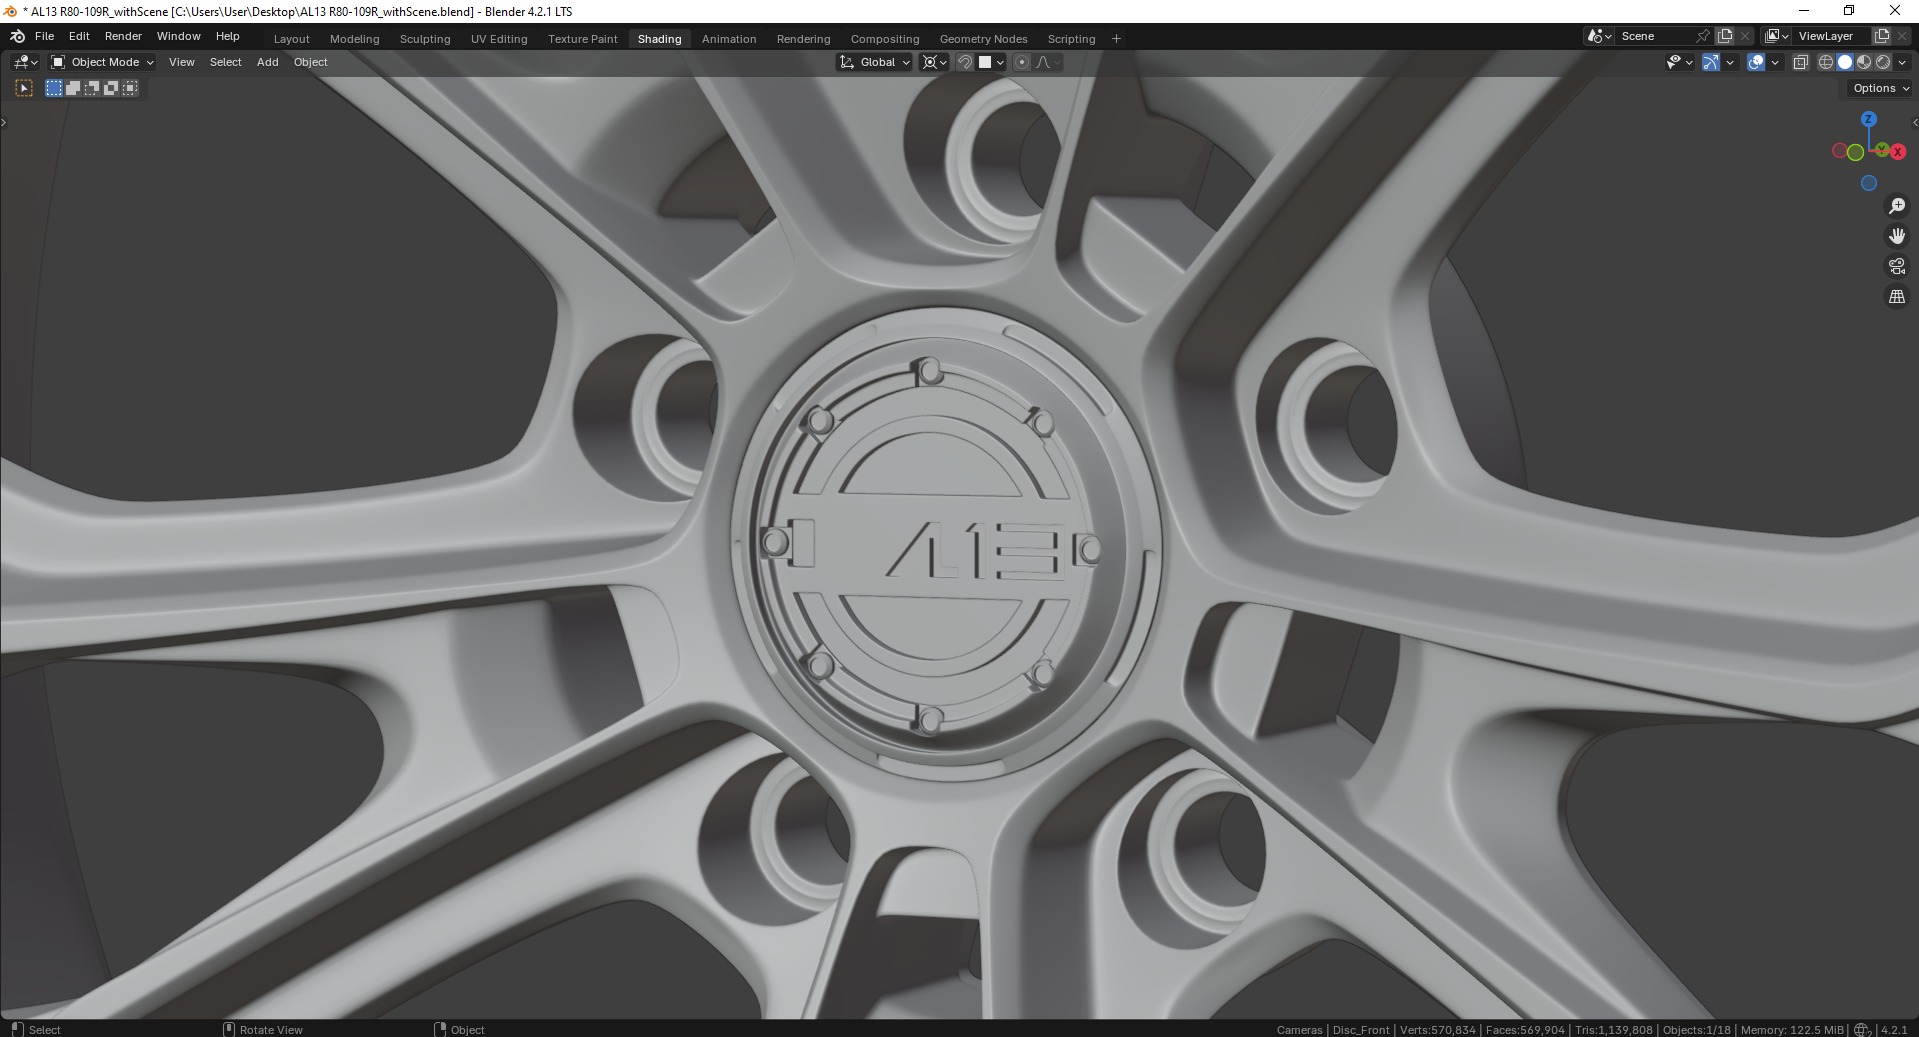Click the Scene name field
Screen dimensions: 1919x1037
[1655, 36]
